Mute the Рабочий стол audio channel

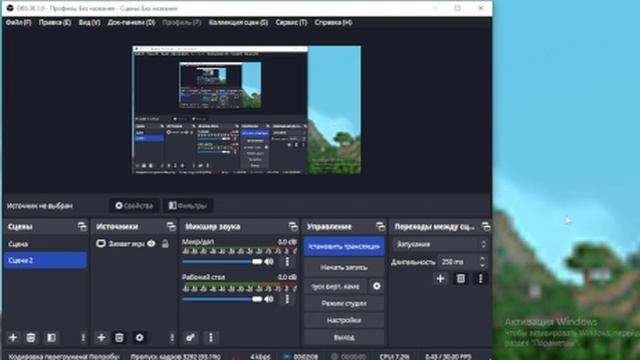tap(269, 299)
